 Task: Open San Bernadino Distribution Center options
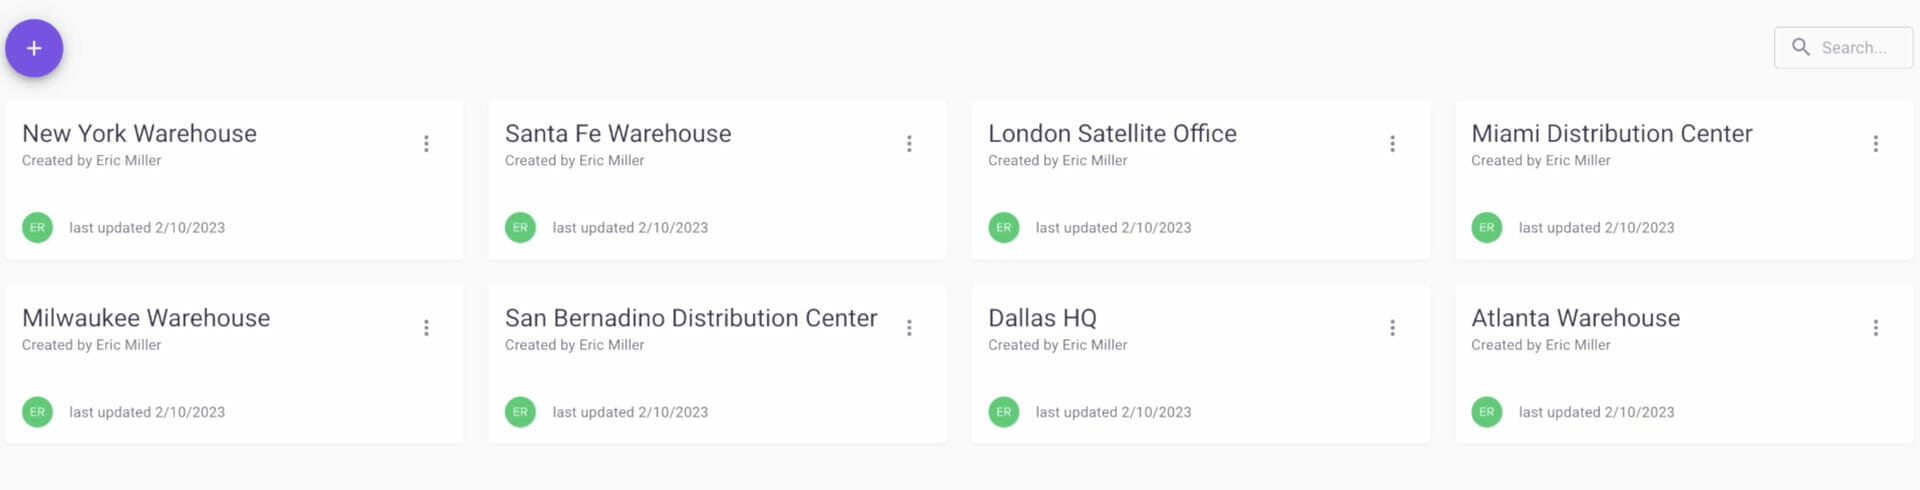909,328
